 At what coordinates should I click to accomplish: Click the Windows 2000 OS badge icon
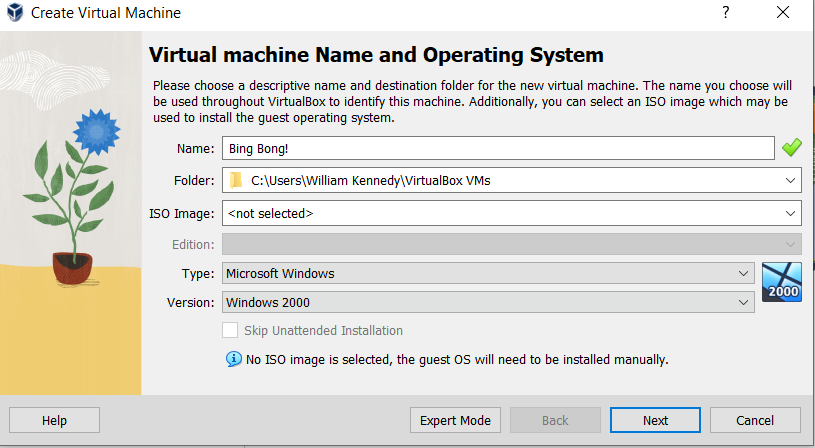pyautogui.click(x=781, y=281)
